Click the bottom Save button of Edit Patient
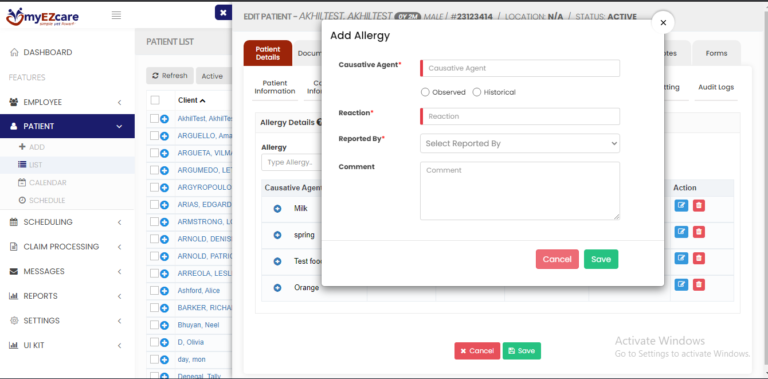 coord(522,351)
